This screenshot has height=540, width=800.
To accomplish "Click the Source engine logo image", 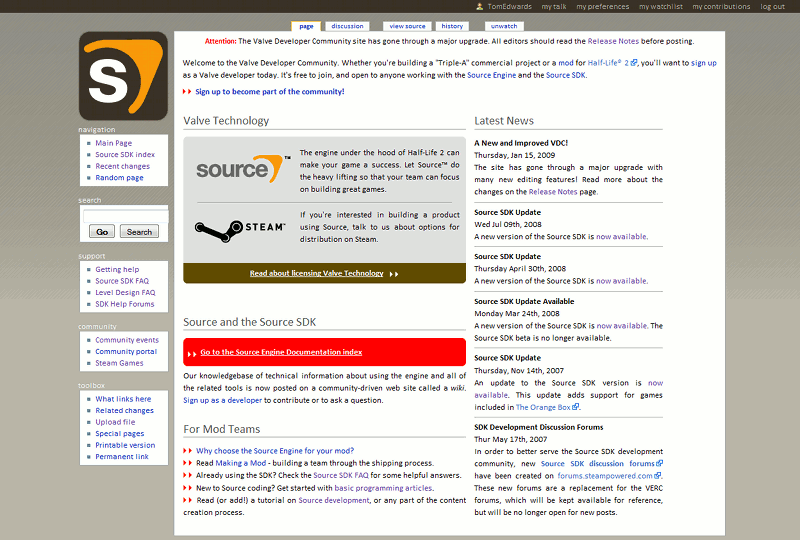I will tap(243, 169).
